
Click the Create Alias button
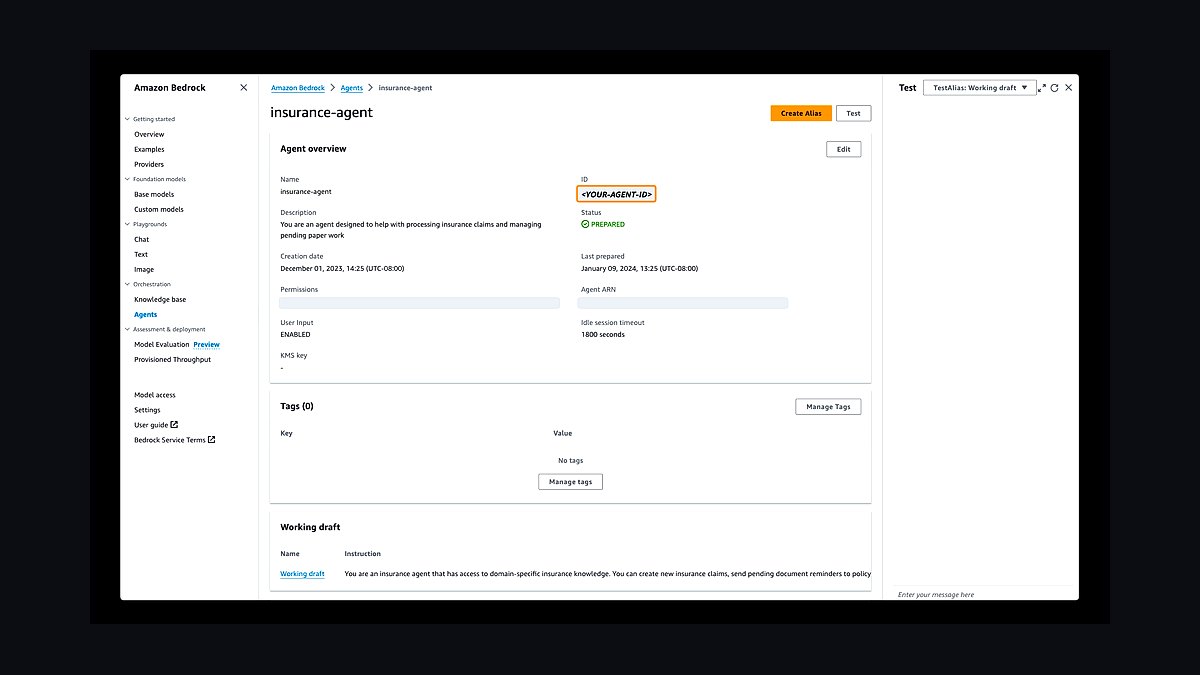pos(801,113)
